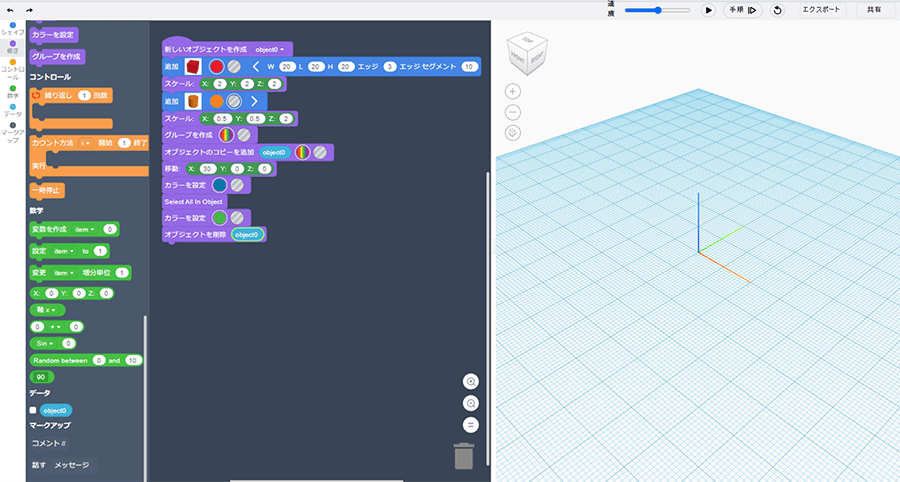Undo the last action with the back arrow
Viewport: 900px width, 482px height.
point(10,10)
